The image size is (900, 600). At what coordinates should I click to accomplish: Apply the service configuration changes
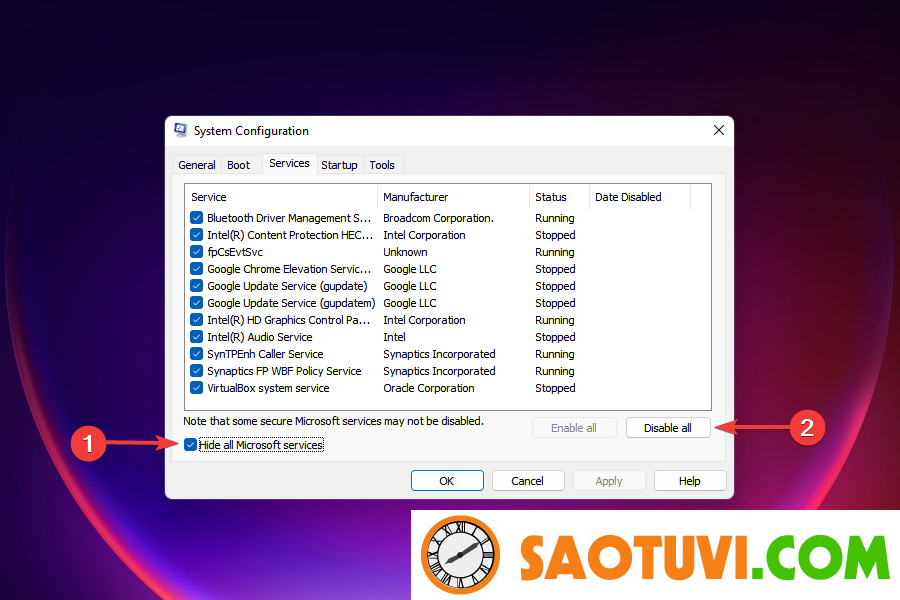[x=608, y=480]
